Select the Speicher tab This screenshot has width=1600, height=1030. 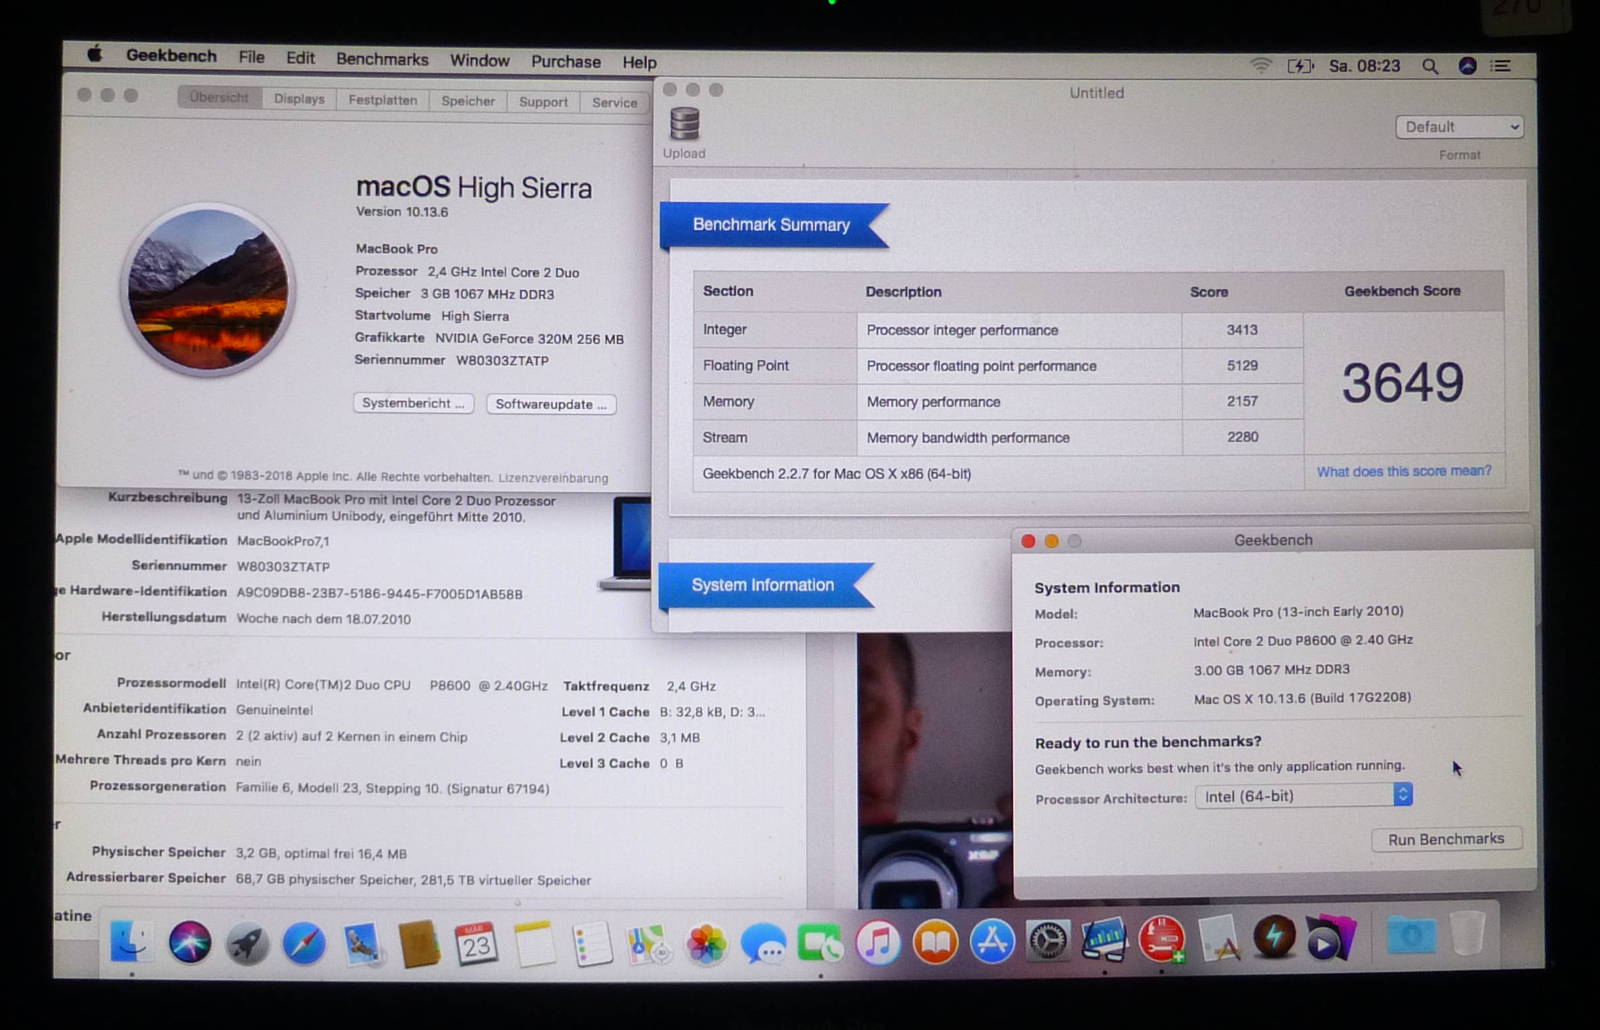coord(468,101)
